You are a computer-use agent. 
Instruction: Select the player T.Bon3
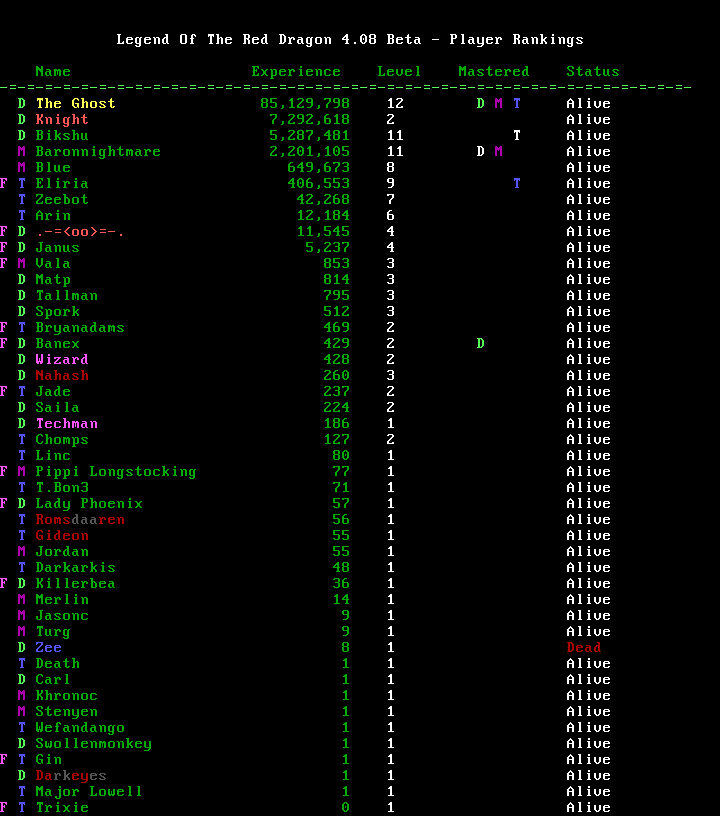point(62,488)
